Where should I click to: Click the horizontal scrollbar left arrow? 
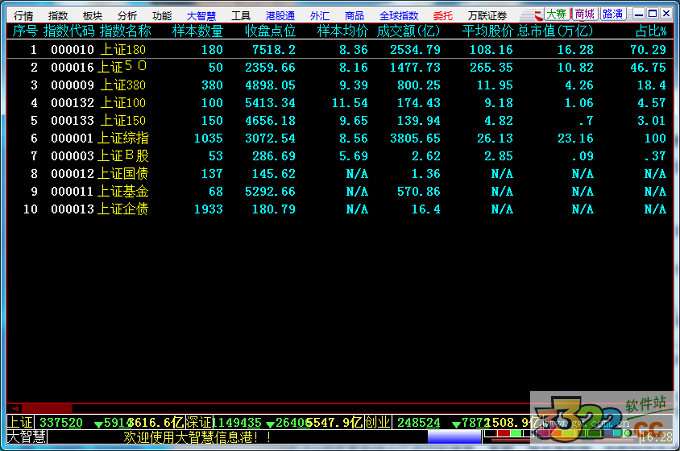click(x=15, y=409)
